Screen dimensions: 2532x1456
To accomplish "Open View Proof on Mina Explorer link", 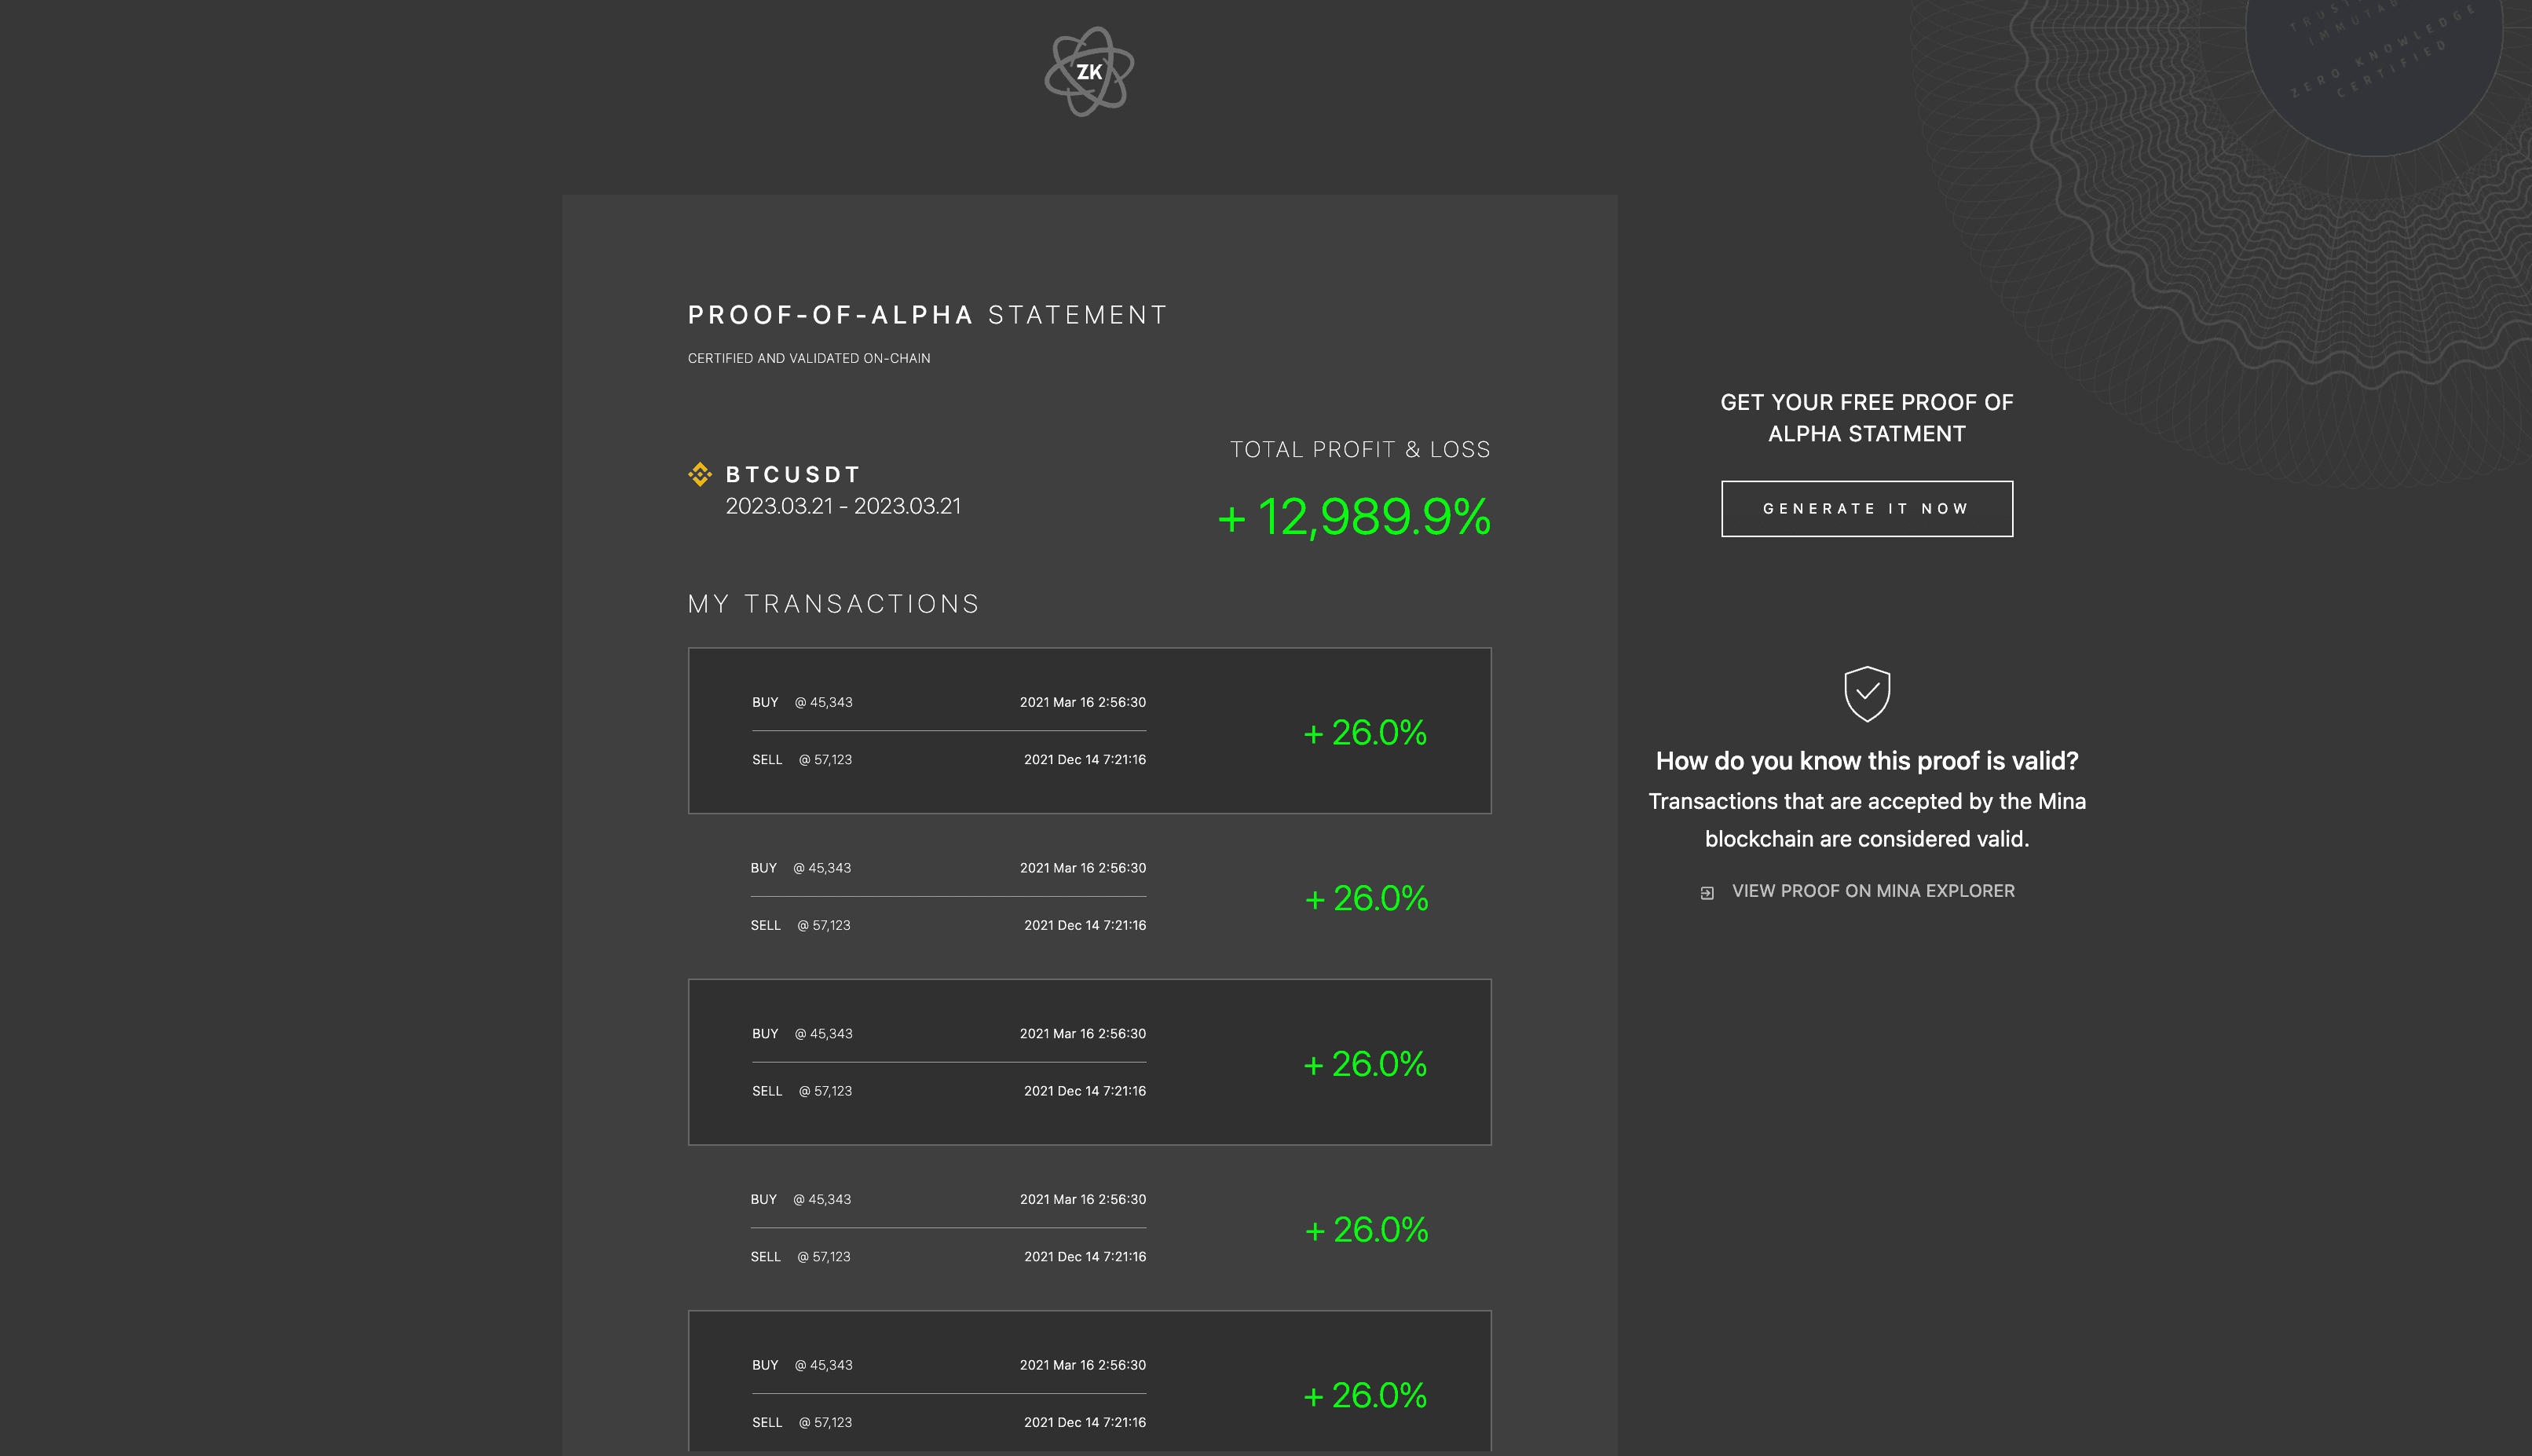I will (x=1872, y=891).
